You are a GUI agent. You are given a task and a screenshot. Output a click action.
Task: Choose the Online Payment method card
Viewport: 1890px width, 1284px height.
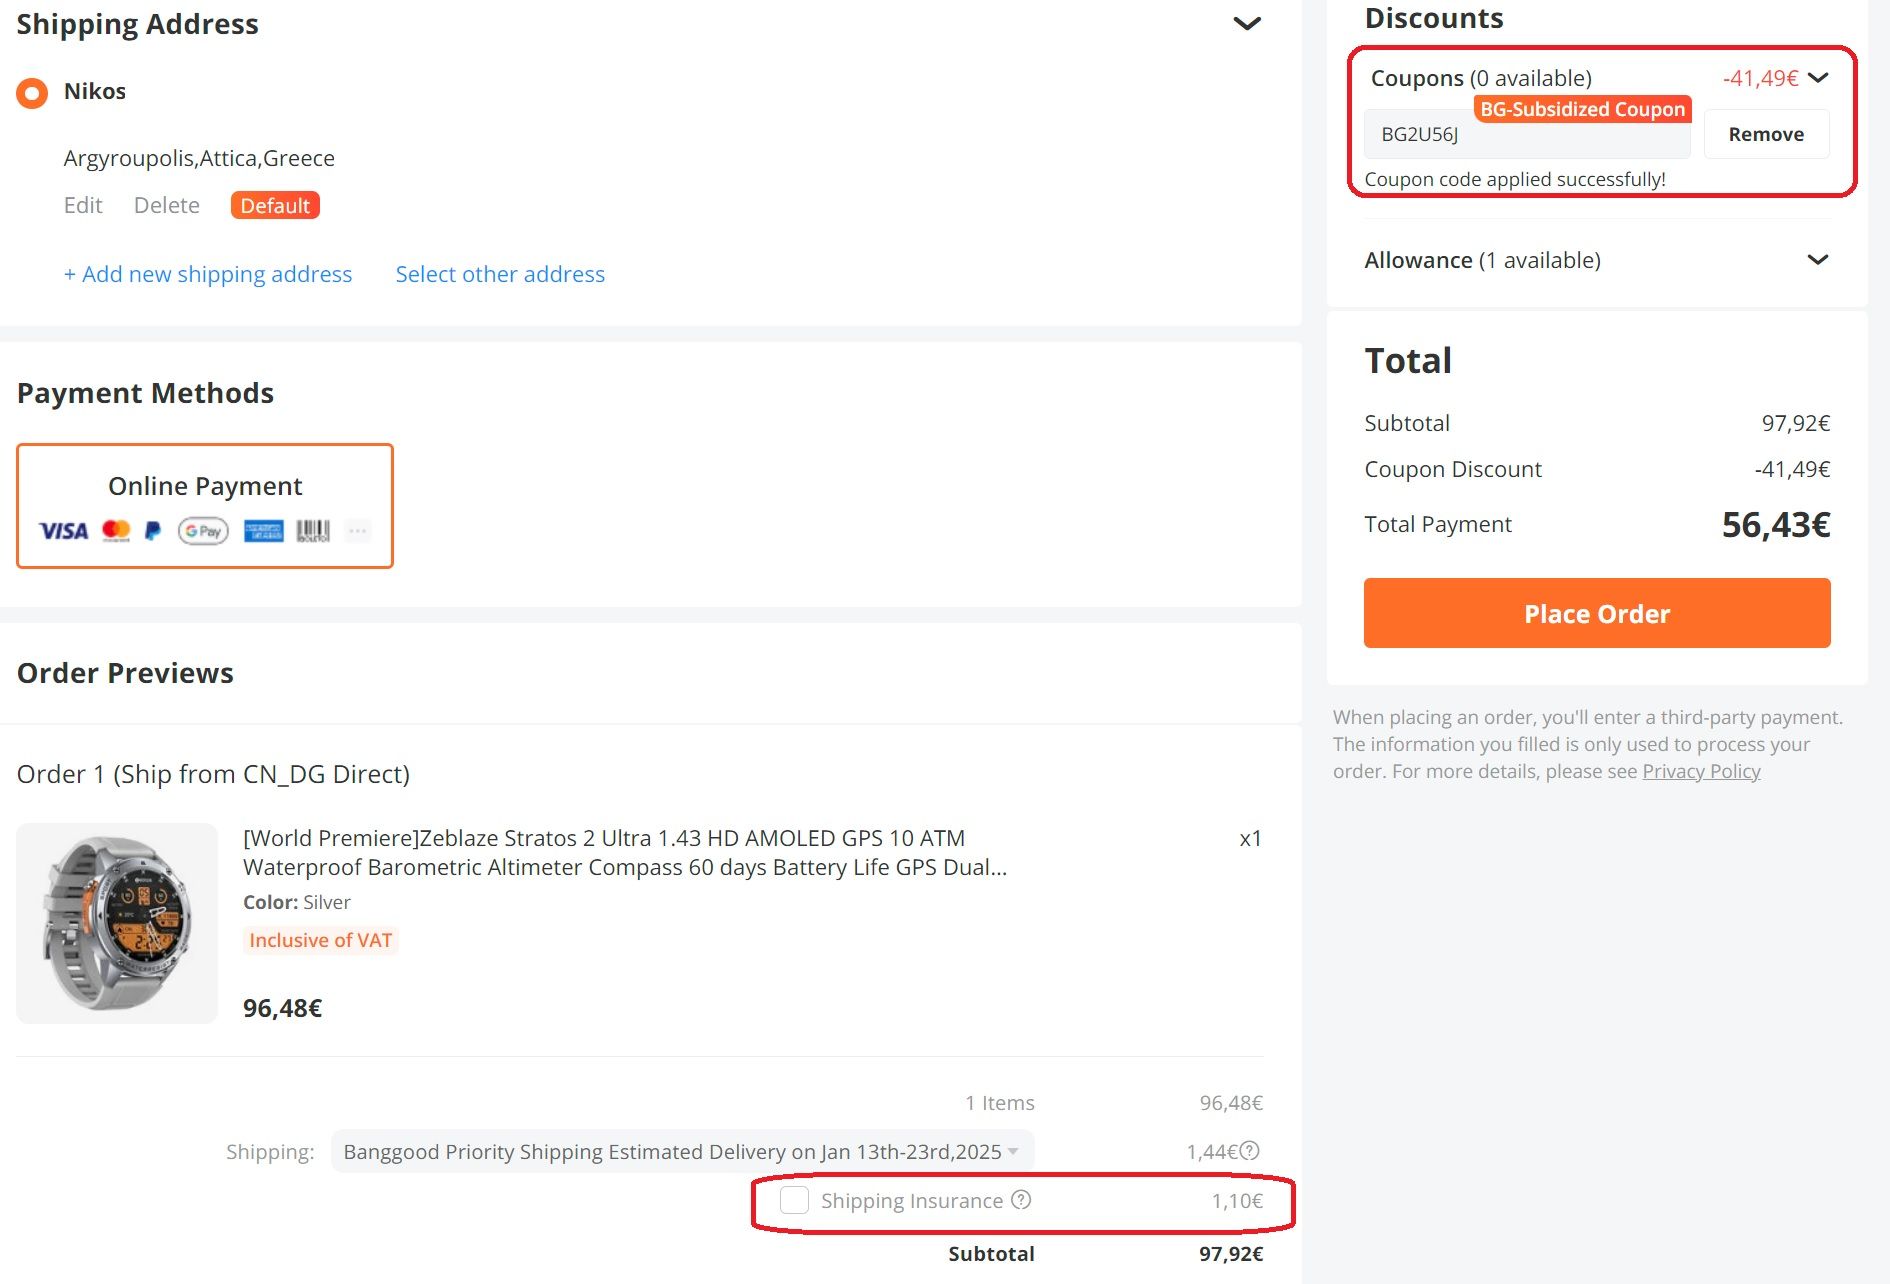(205, 506)
